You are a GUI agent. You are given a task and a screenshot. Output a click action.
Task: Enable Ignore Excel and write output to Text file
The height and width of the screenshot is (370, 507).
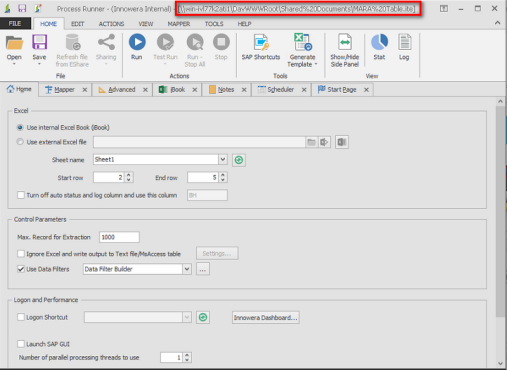click(x=21, y=254)
